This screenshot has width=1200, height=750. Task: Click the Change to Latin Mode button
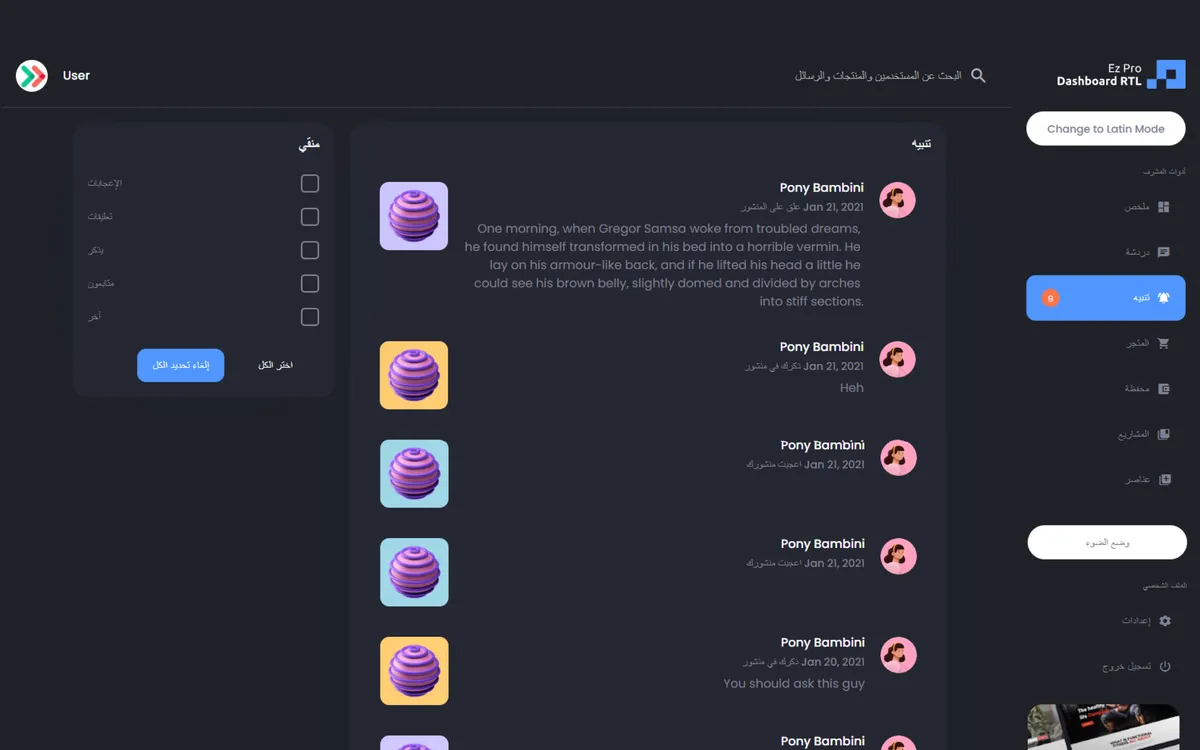(1106, 129)
